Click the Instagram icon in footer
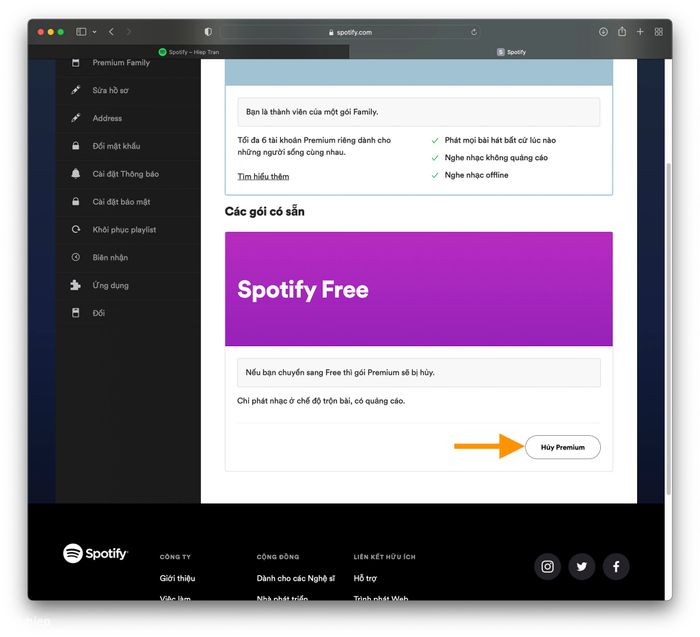Screen dimensions: 700x637 tap(548, 567)
